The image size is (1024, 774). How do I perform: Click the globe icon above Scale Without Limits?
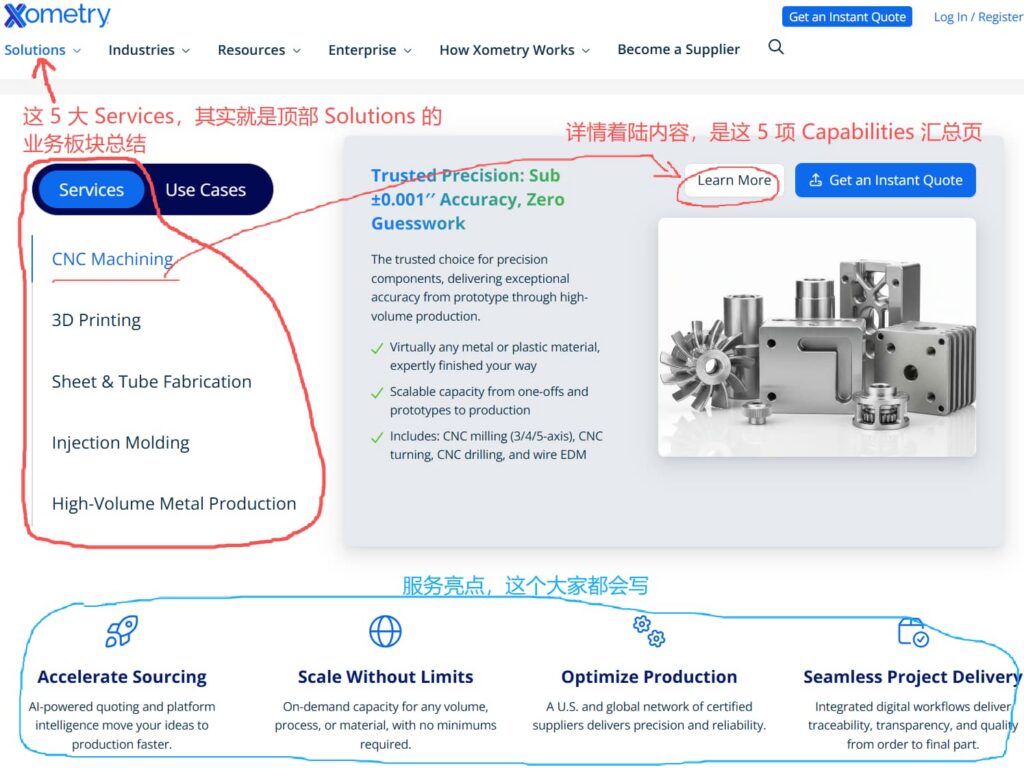pos(385,631)
